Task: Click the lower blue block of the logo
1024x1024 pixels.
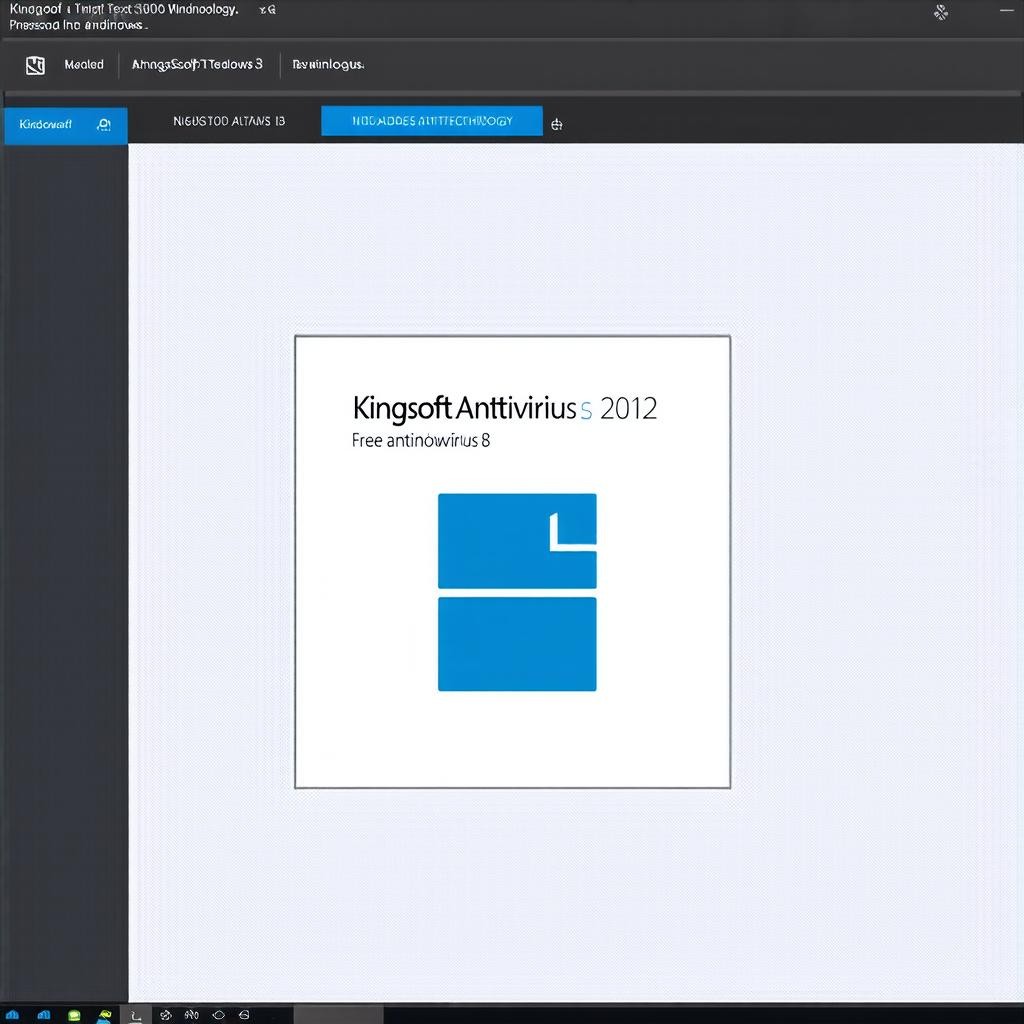Action: pos(517,644)
